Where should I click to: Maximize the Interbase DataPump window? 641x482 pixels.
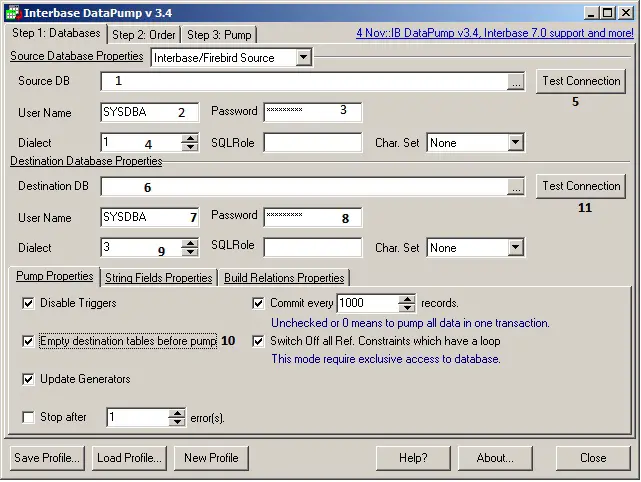pyautogui.click(x=607, y=13)
